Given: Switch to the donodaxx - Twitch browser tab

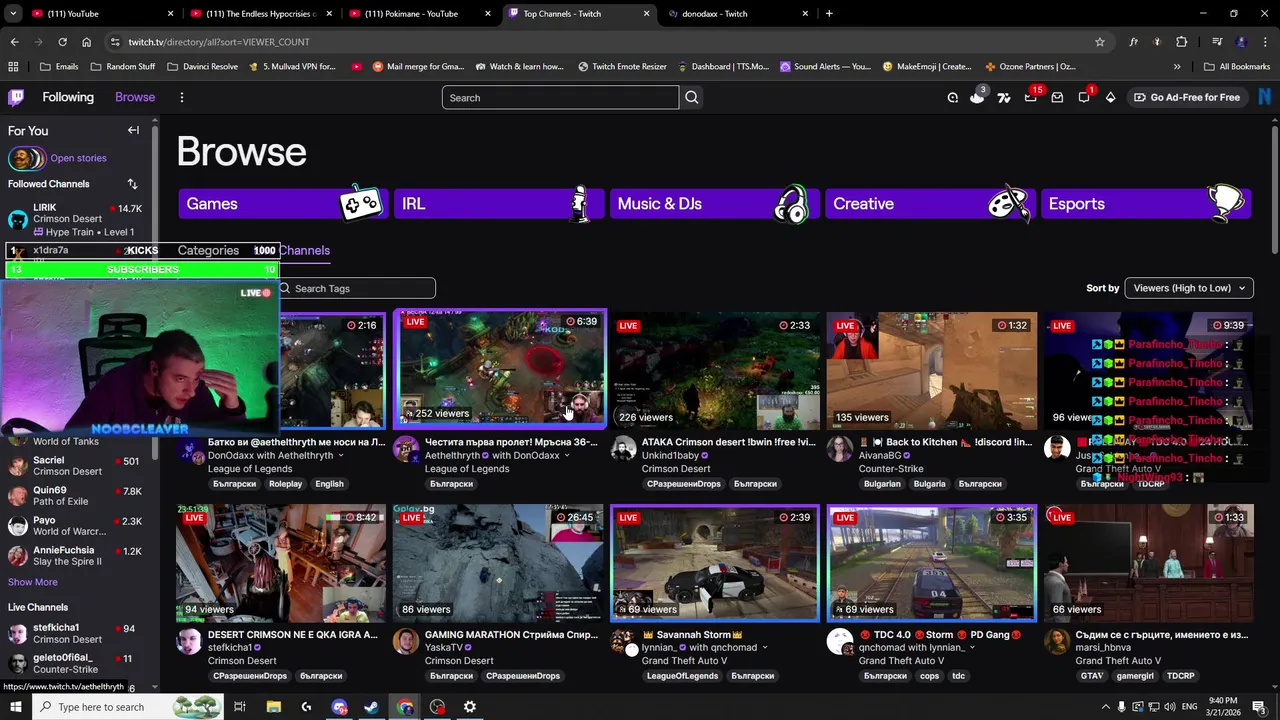Looking at the screenshot, I should click(x=738, y=14).
